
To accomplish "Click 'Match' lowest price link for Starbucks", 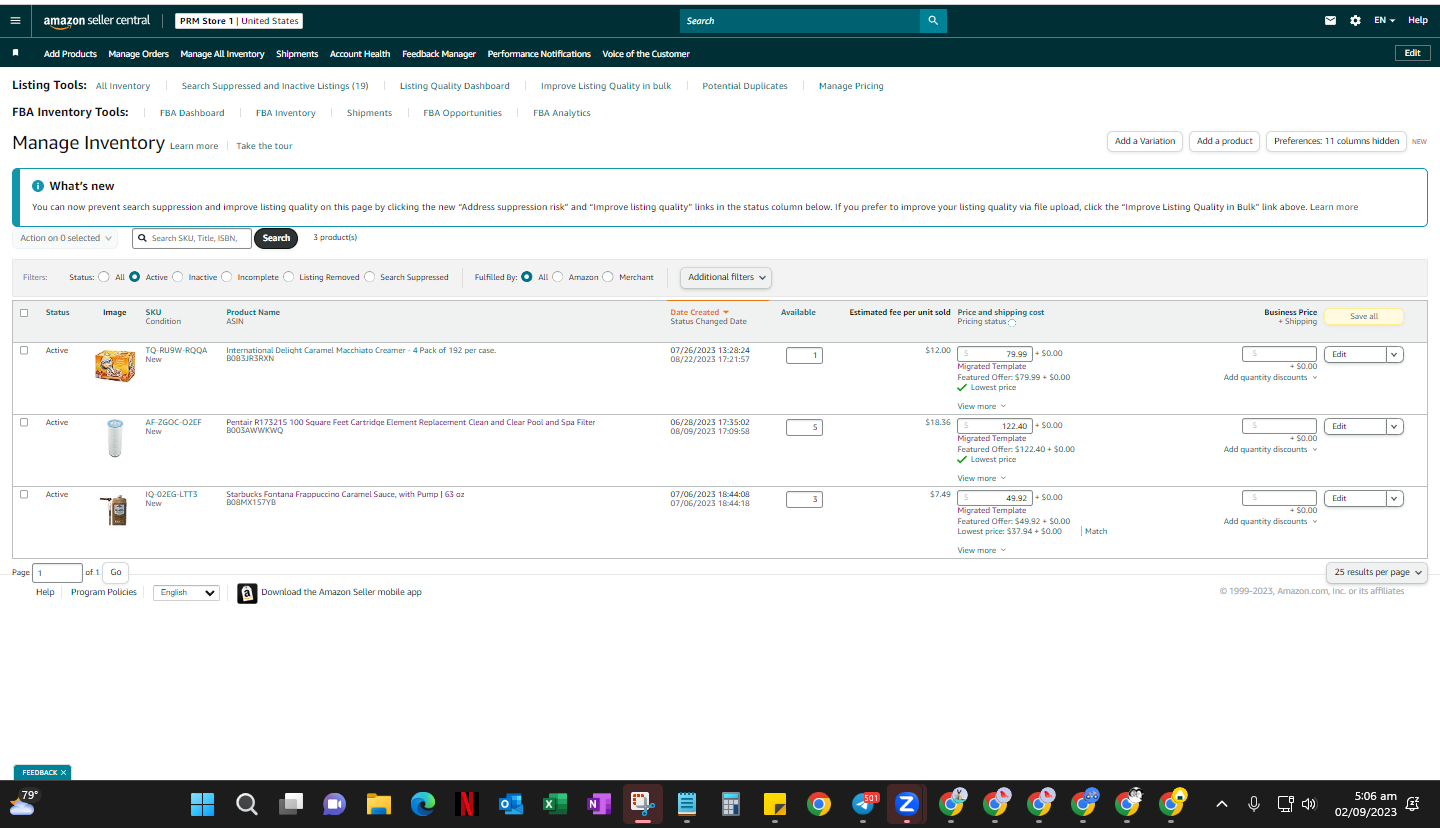I will click(x=1096, y=531).
